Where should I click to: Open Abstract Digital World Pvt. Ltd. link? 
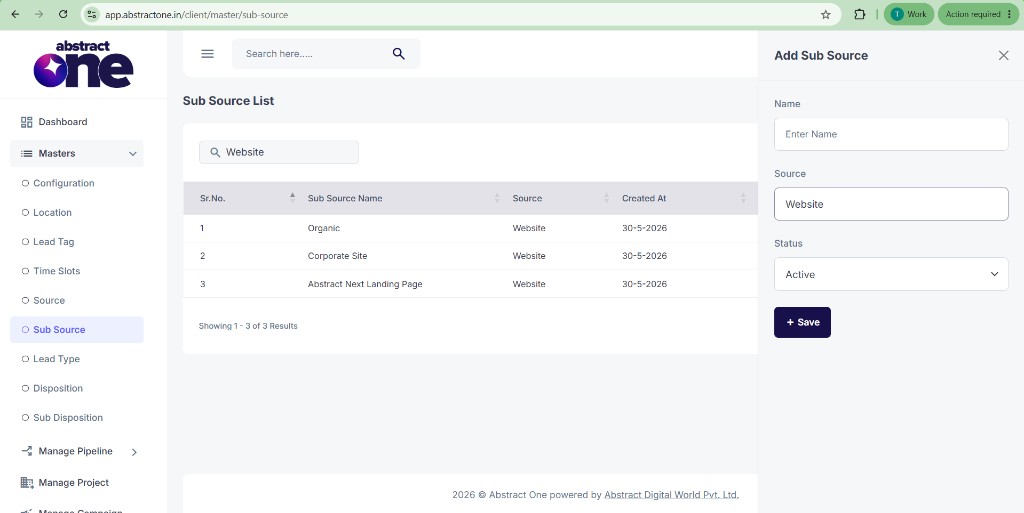pos(671,495)
